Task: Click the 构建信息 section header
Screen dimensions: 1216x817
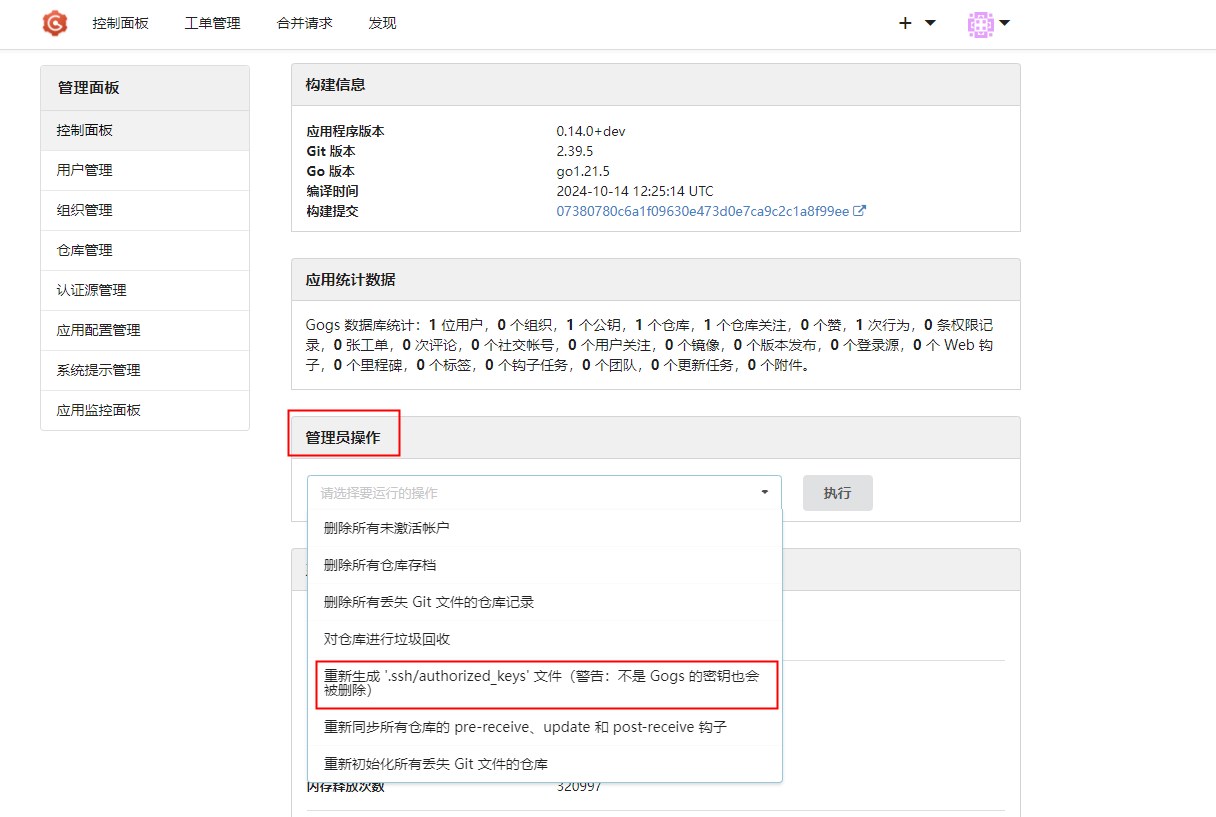Action: tap(656, 85)
